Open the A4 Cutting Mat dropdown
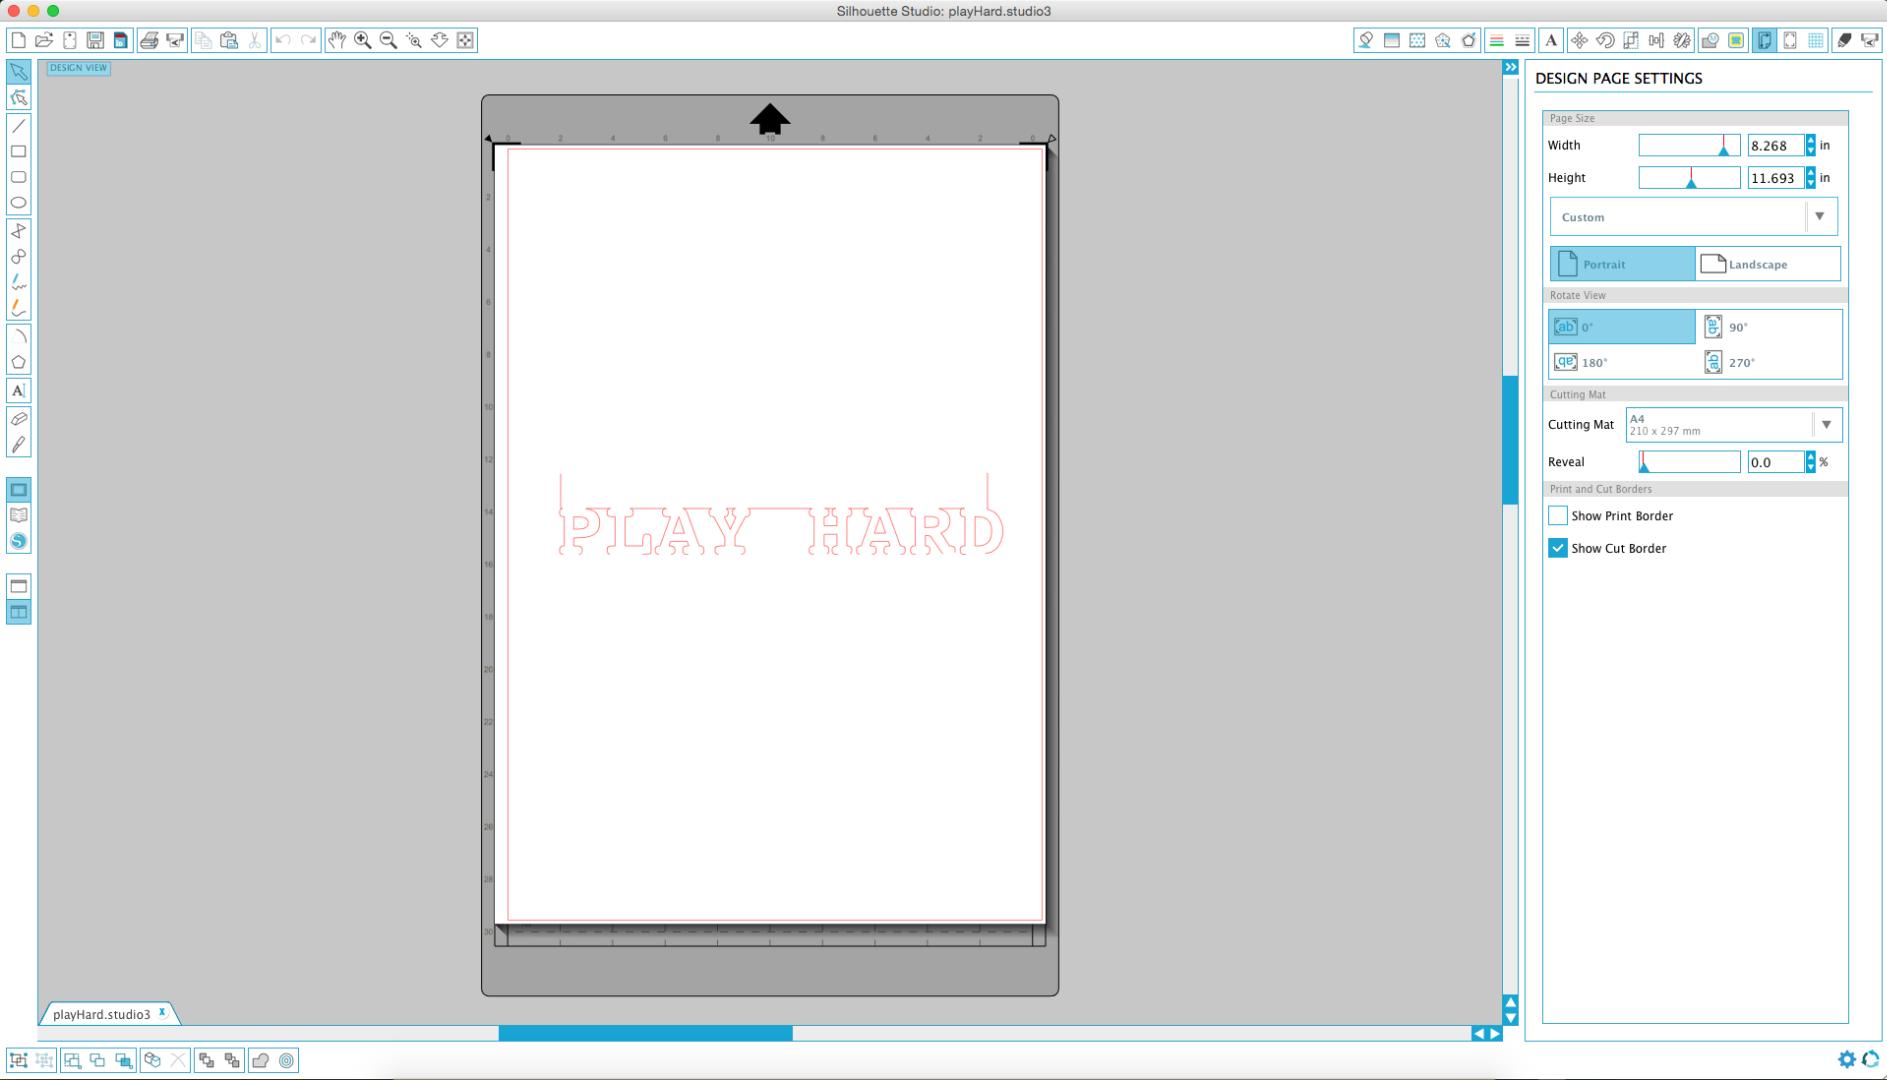 point(1827,424)
